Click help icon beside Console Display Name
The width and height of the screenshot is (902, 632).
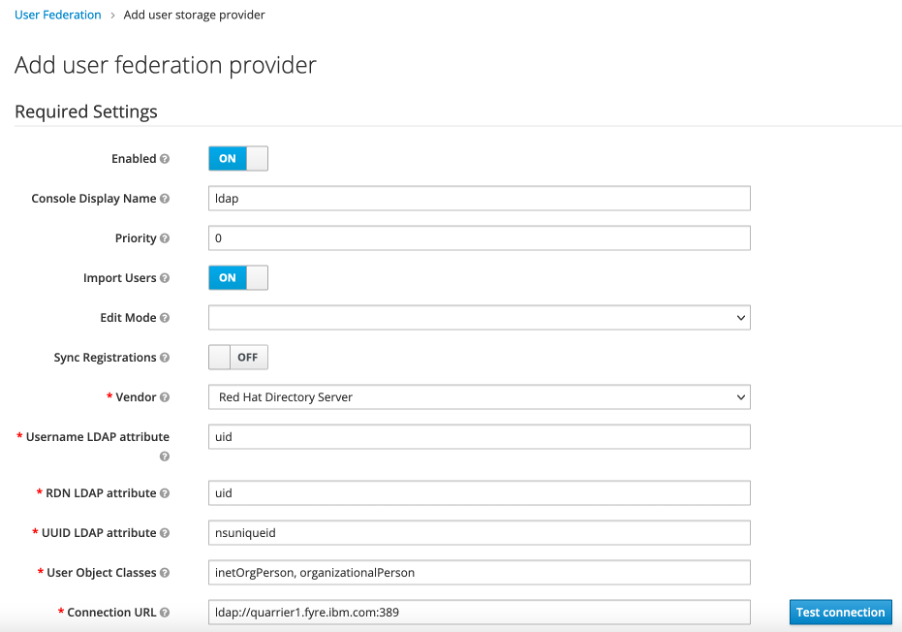click(x=165, y=198)
